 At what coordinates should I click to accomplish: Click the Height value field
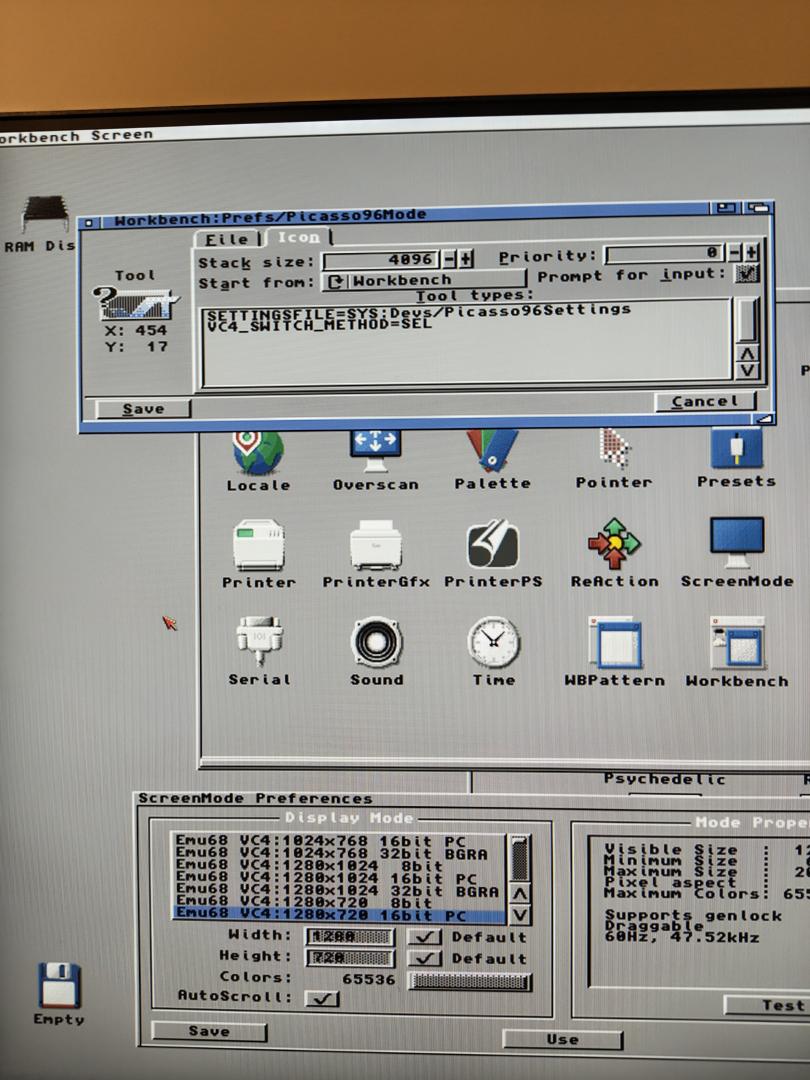point(350,958)
